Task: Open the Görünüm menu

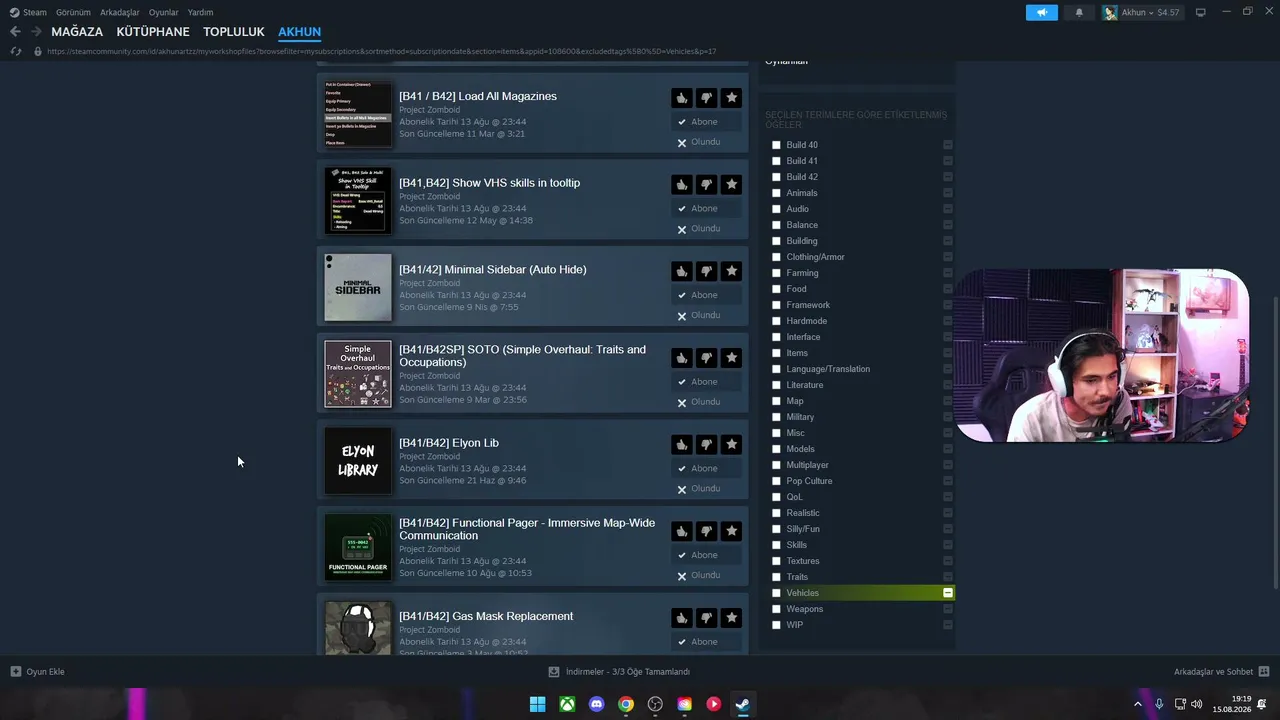Action: [x=73, y=12]
